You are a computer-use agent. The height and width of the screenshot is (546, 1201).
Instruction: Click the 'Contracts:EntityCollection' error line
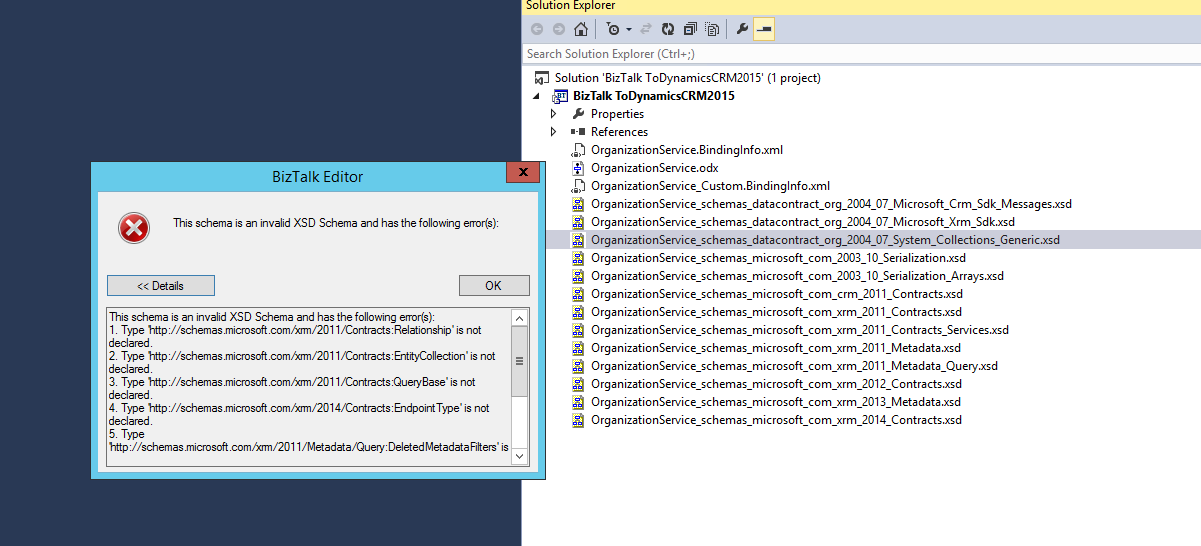click(x=302, y=362)
